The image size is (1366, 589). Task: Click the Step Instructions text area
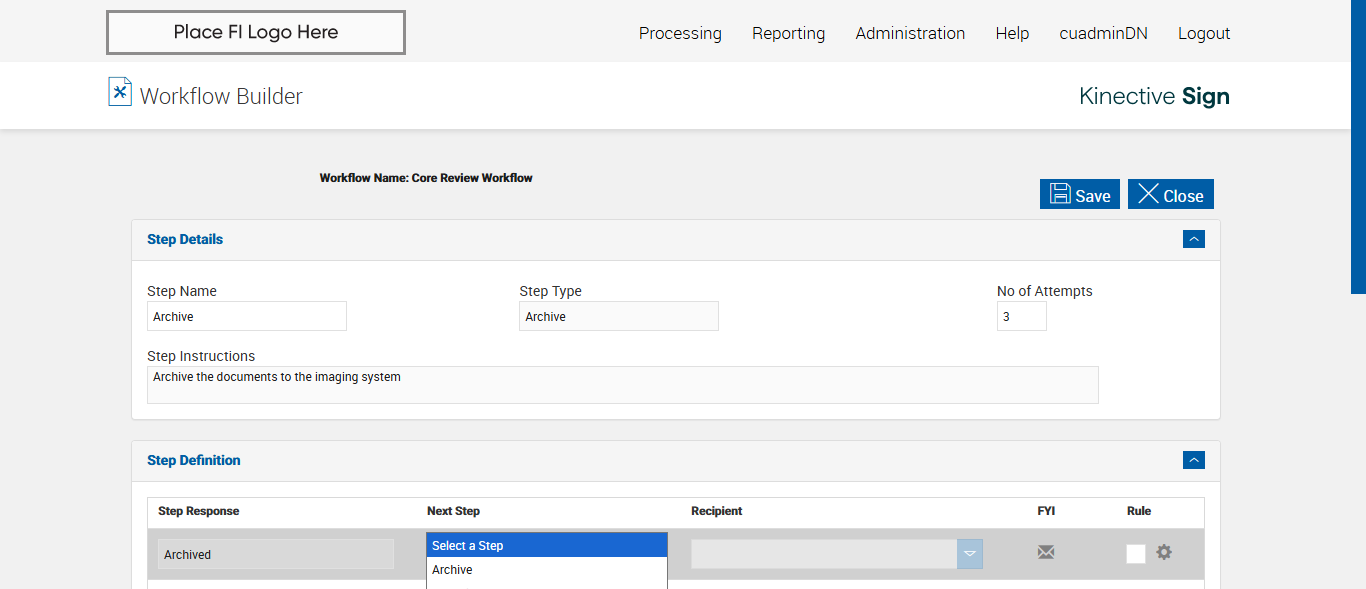622,384
